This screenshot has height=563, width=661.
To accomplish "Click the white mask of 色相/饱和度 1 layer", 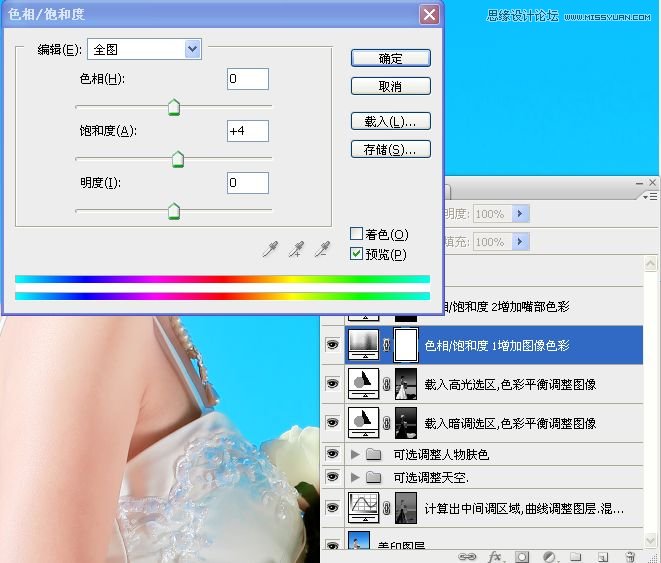I will [406, 345].
